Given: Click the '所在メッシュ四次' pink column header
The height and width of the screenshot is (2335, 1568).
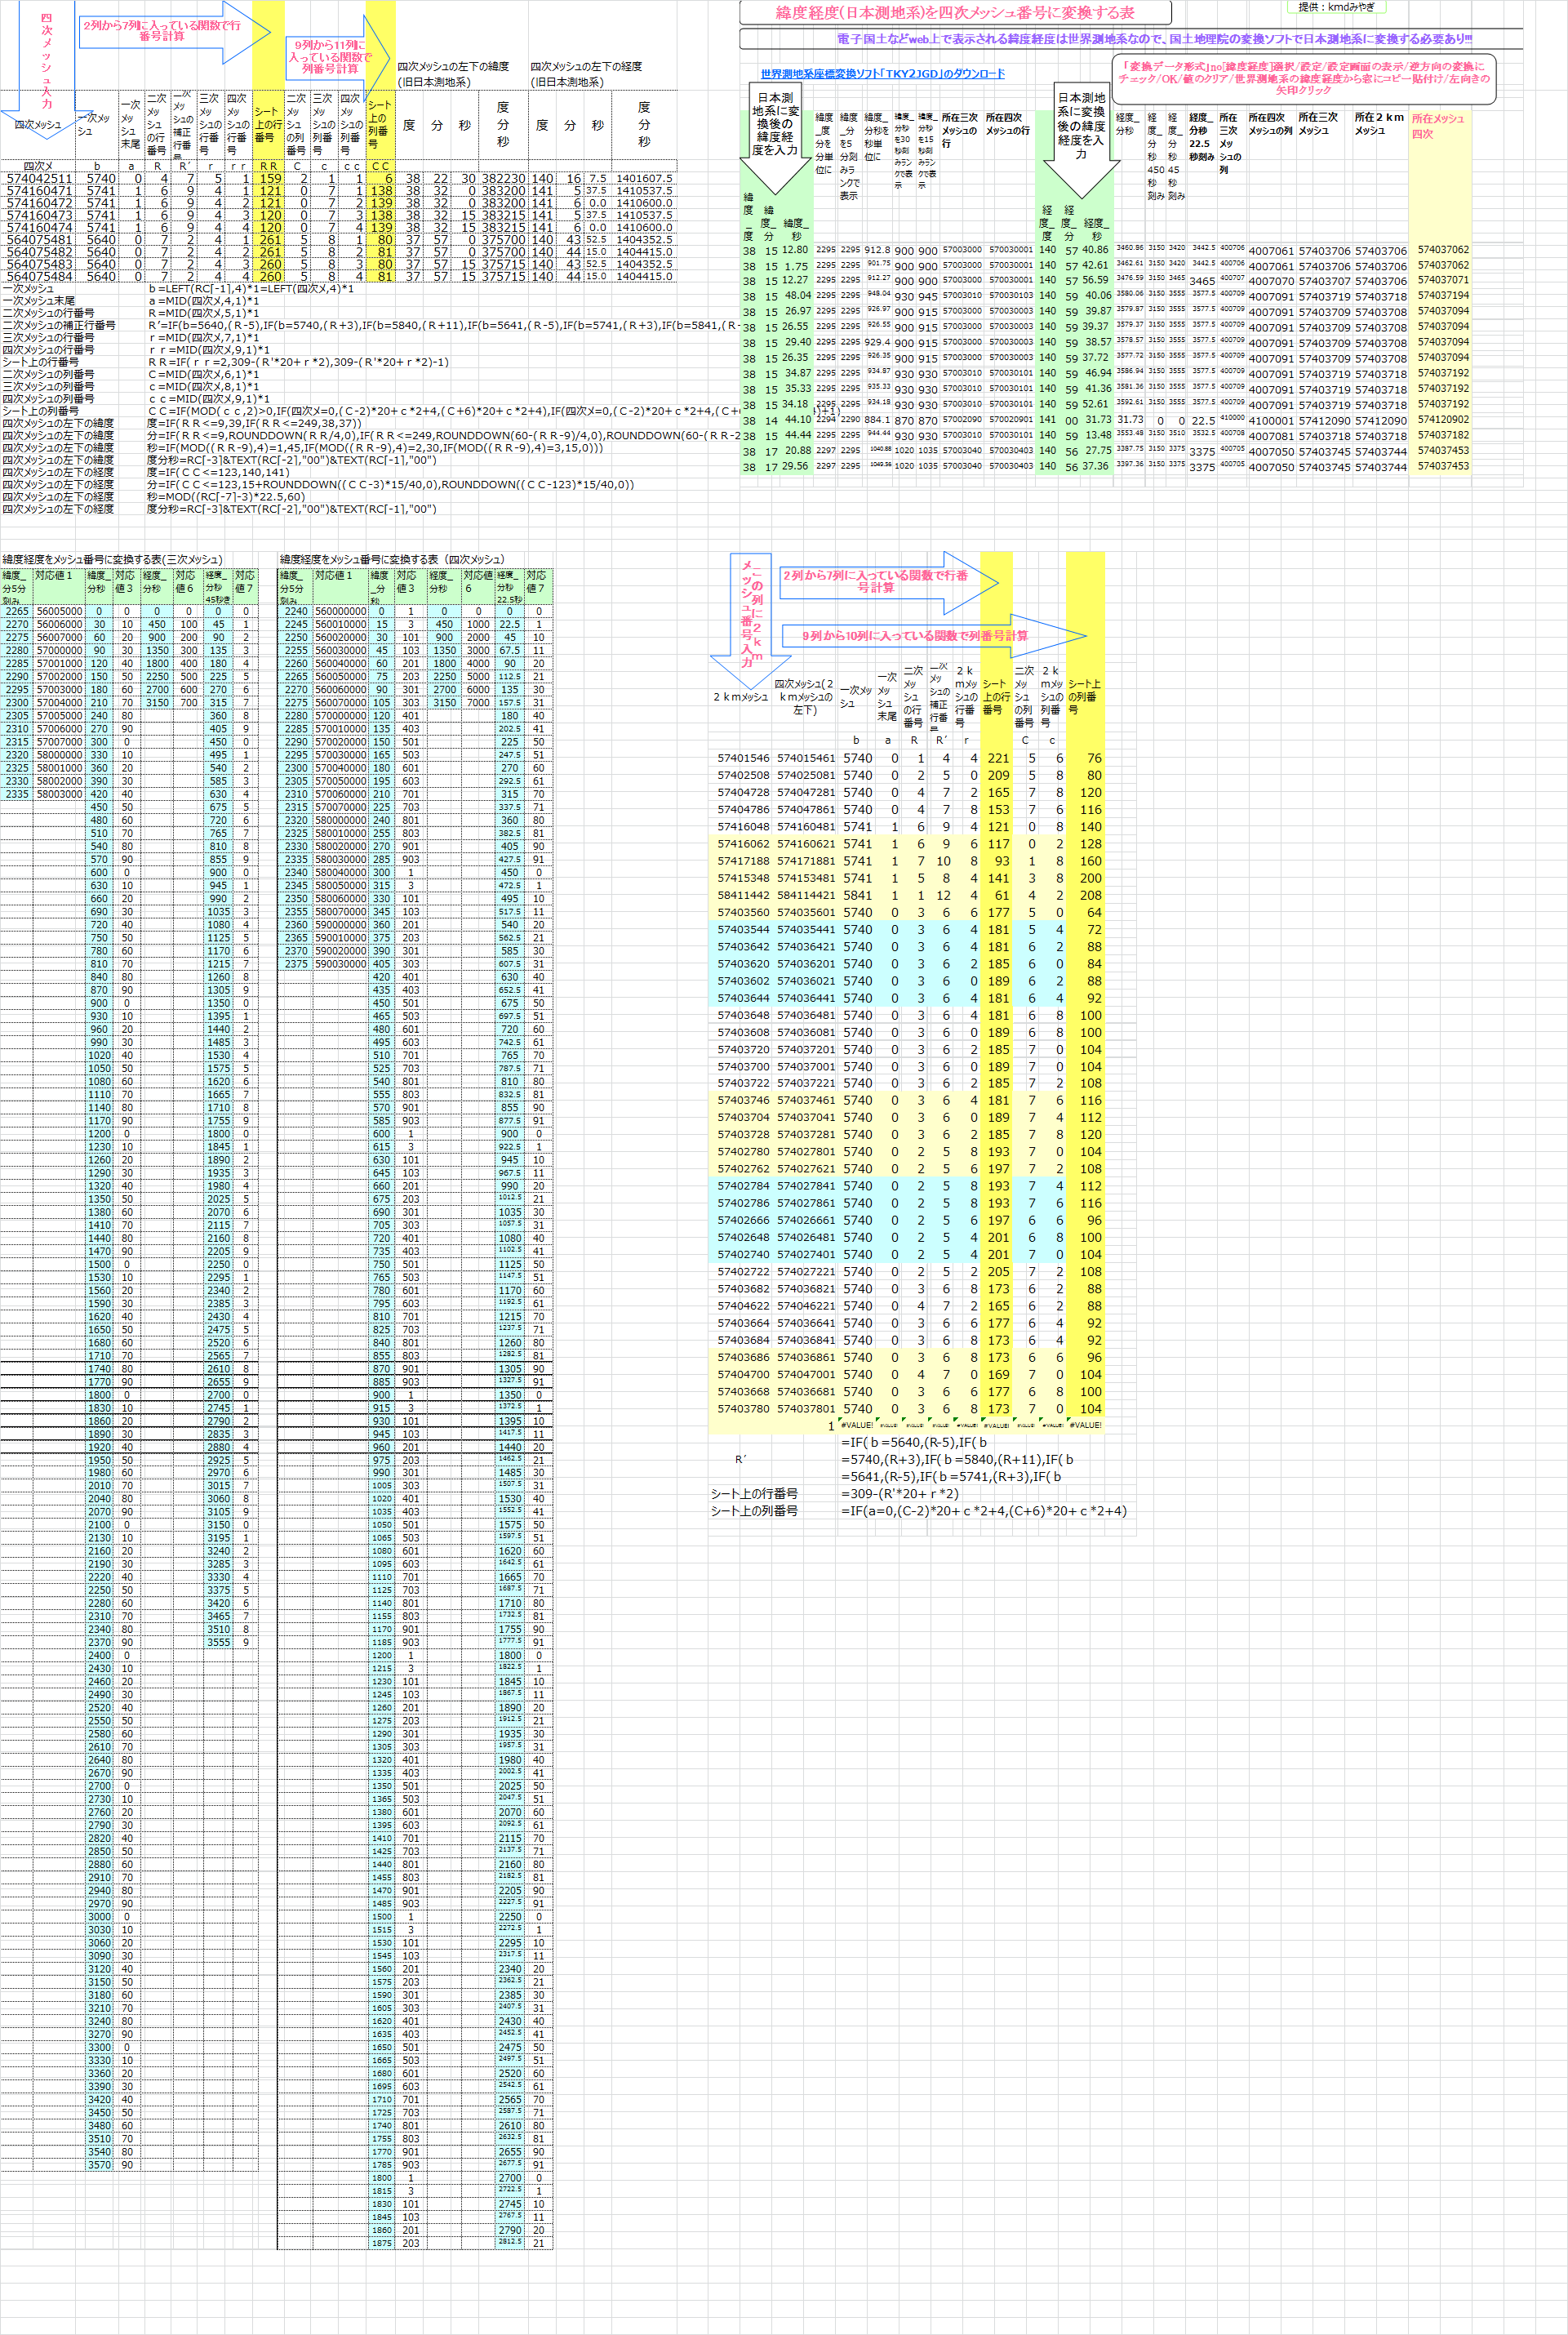Looking at the screenshot, I should (1438, 126).
